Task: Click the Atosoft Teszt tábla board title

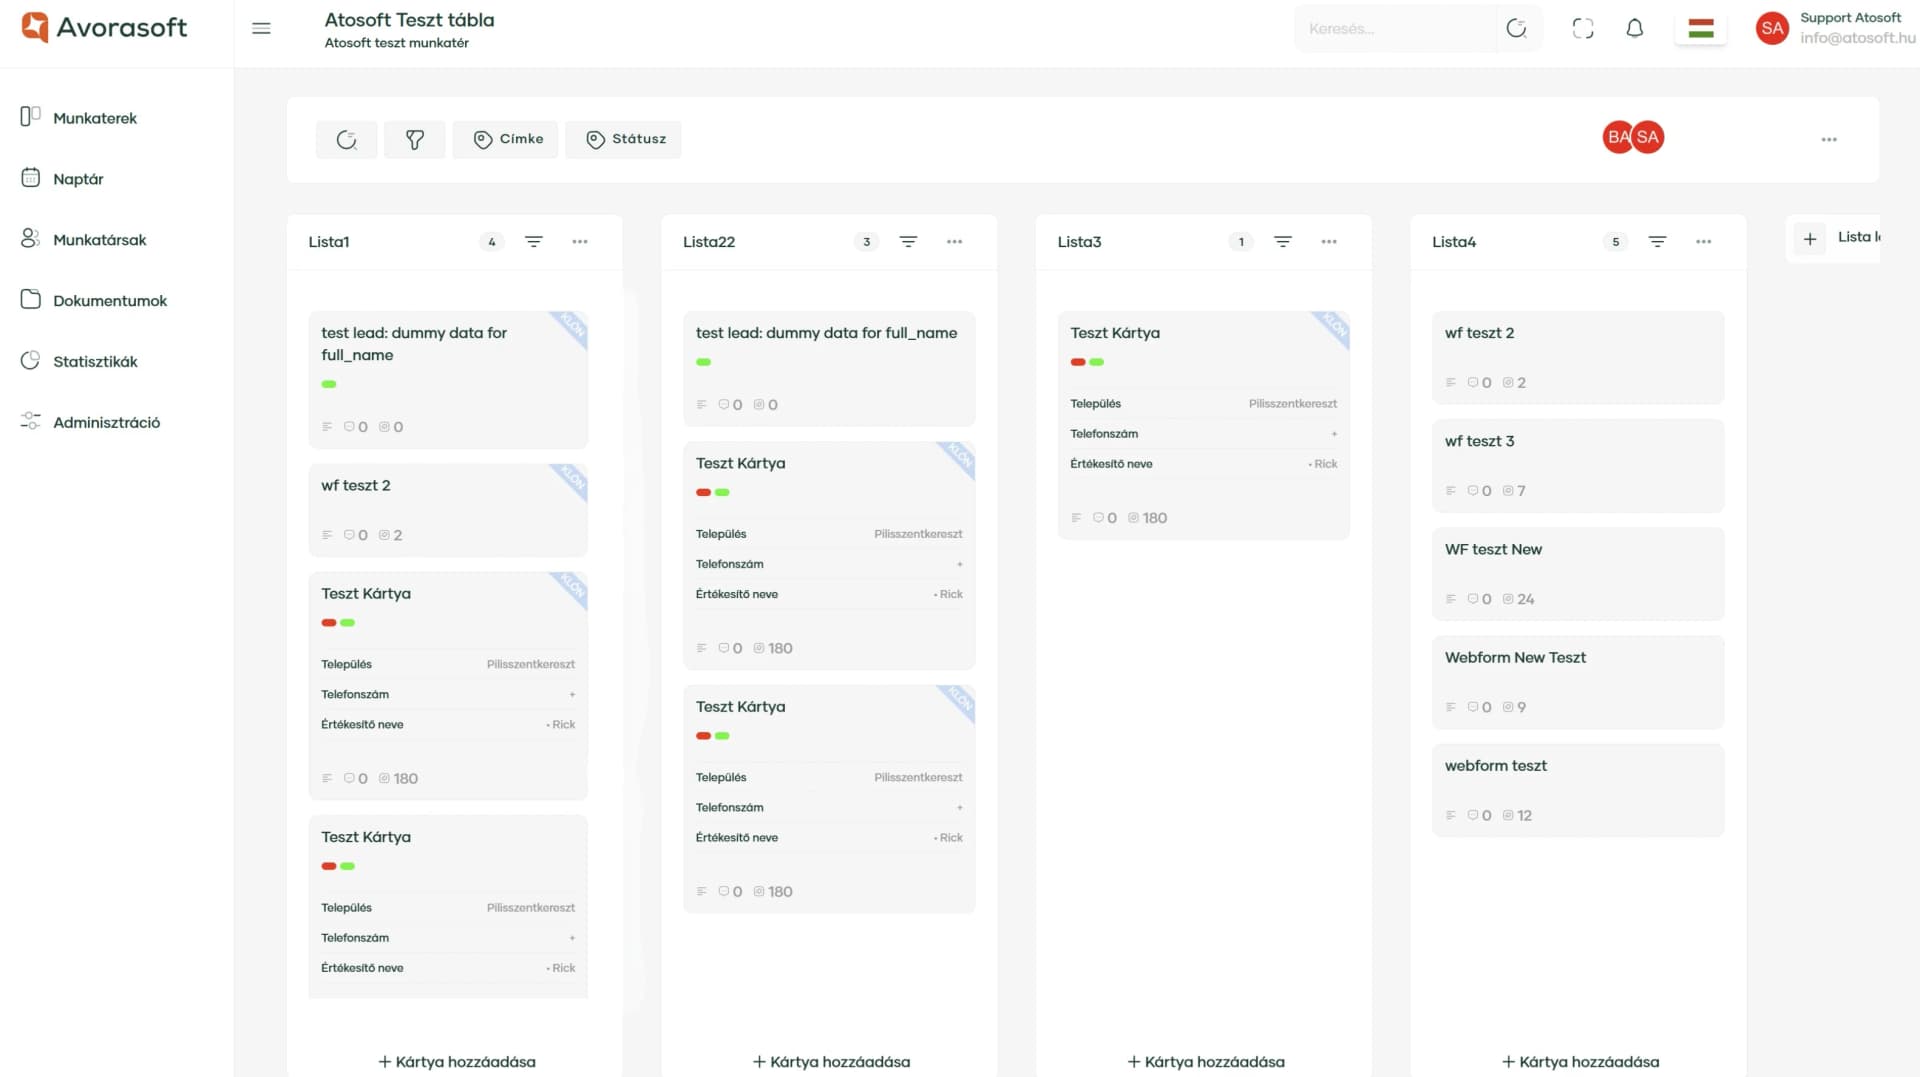Action: [409, 20]
